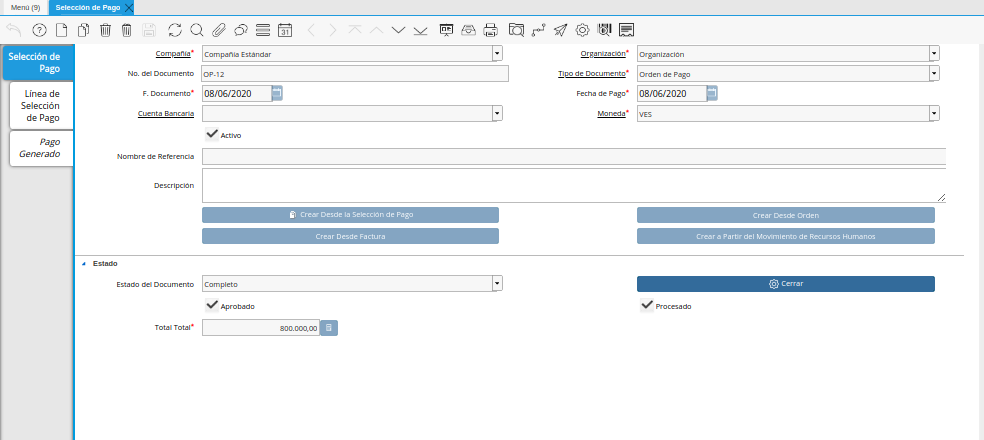Open the Compañía dropdown arrow
Viewport: 984px width, 440px height.
[497, 54]
